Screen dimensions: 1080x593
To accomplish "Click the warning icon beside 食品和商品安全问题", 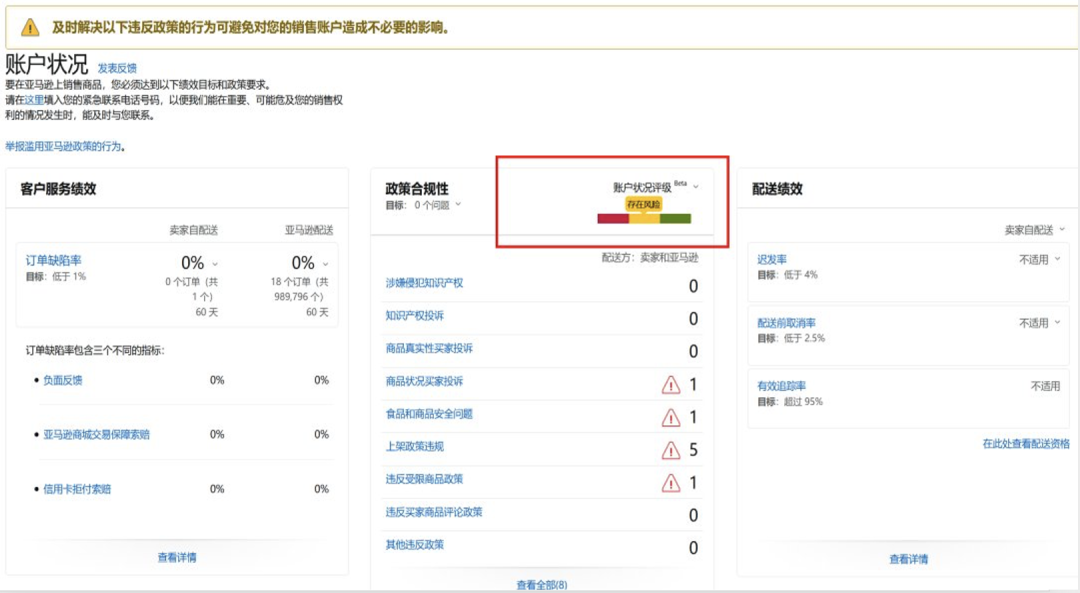I will coord(672,415).
